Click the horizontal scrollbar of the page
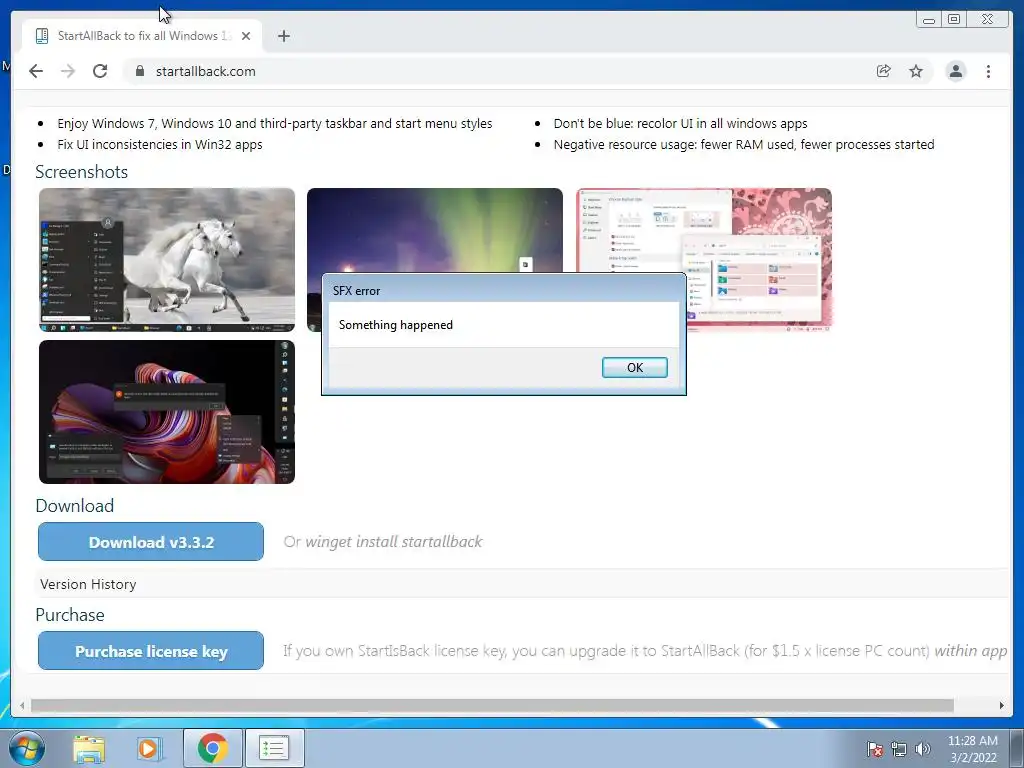1024x768 pixels. click(492, 705)
